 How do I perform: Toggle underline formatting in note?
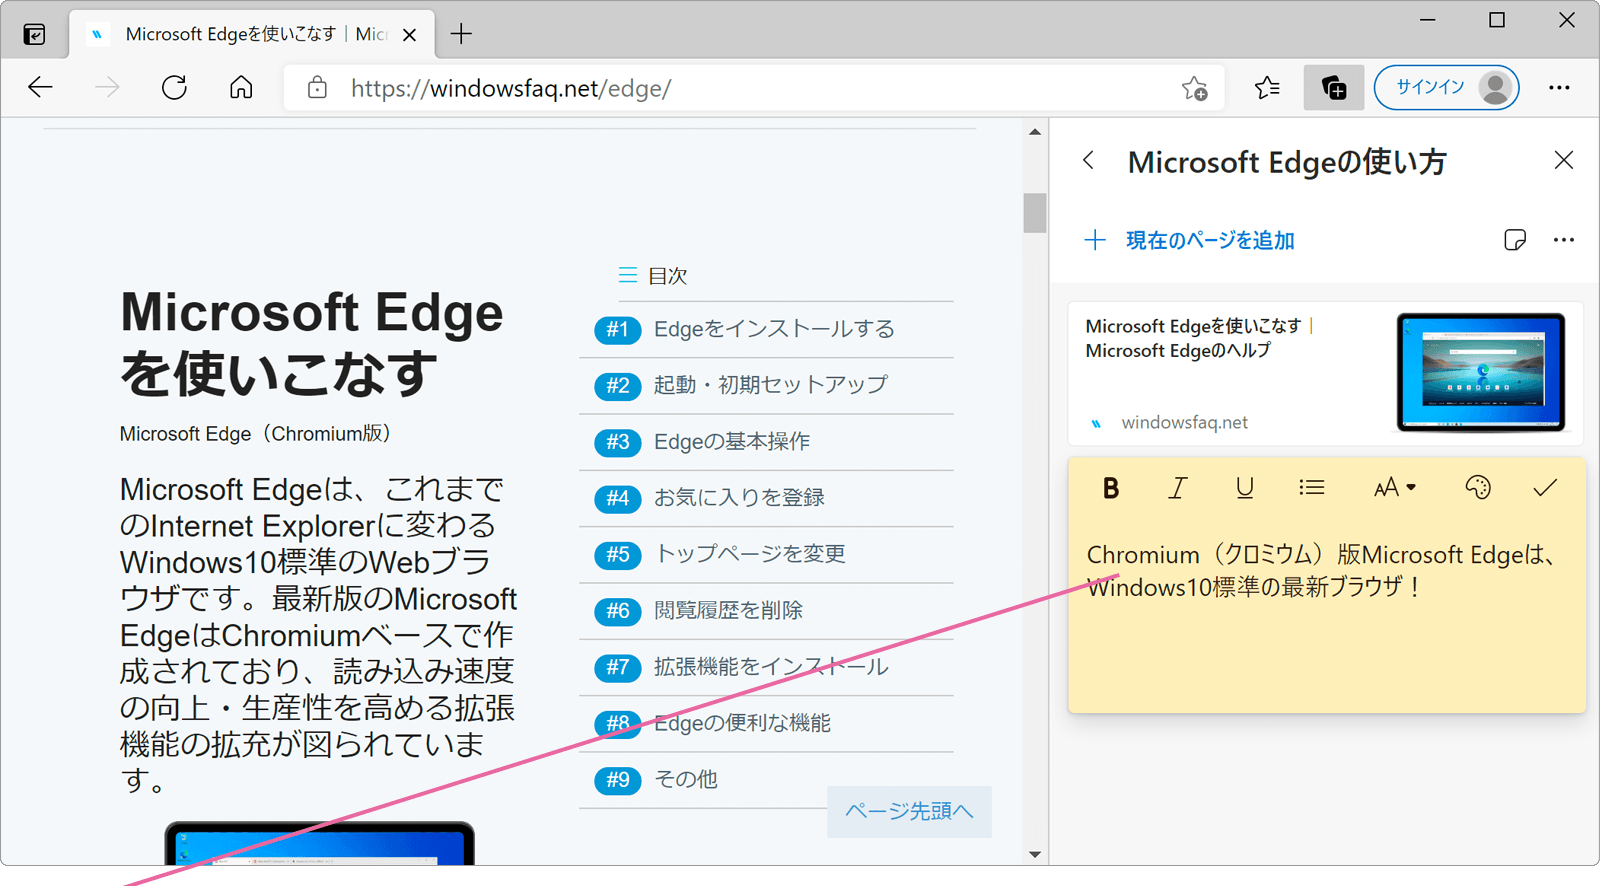(1244, 488)
